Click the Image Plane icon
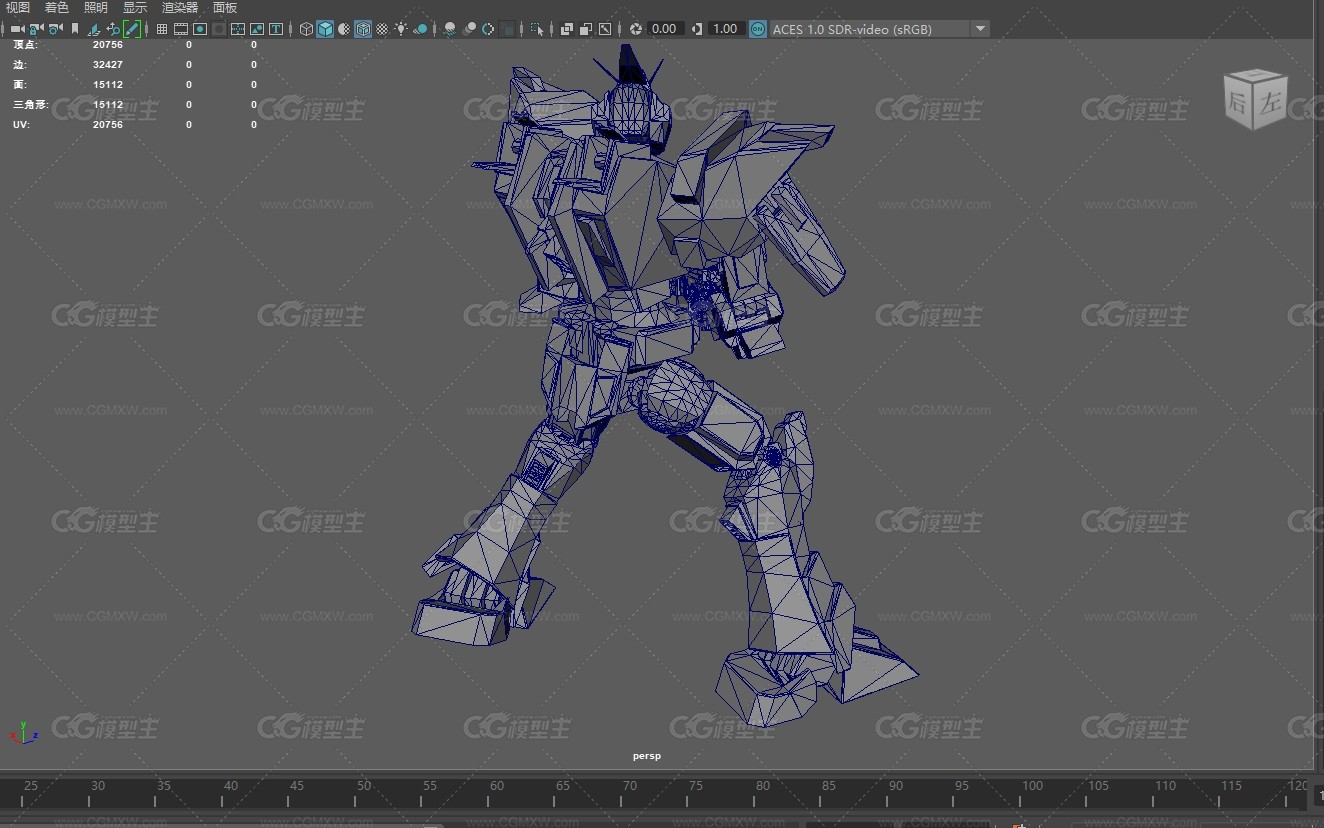1324x828 pixels. (93, 29)
